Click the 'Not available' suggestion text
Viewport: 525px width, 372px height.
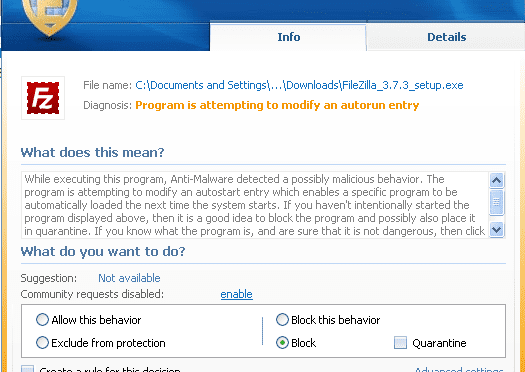point(129,278)
